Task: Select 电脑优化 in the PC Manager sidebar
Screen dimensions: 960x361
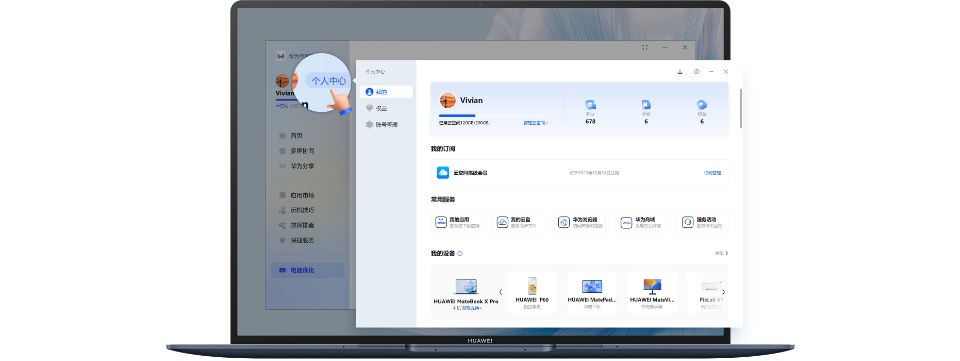Action: click(x=308, y=270)
